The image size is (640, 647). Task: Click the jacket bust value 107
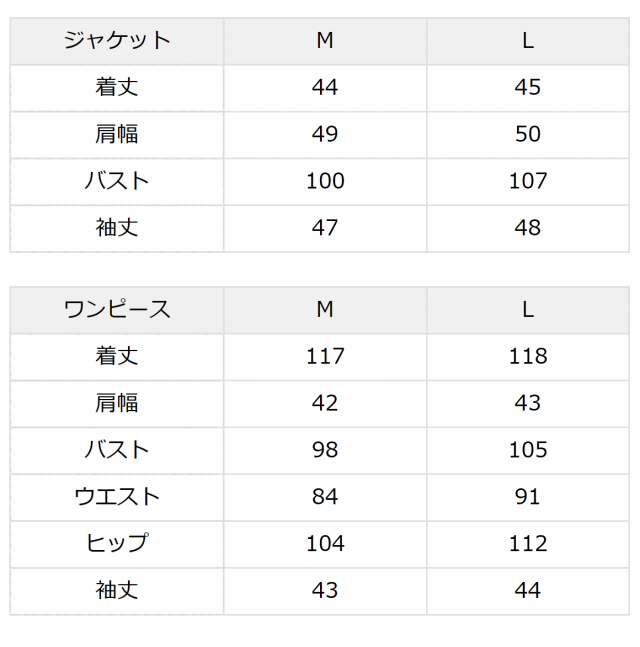(x=528, y=181)
